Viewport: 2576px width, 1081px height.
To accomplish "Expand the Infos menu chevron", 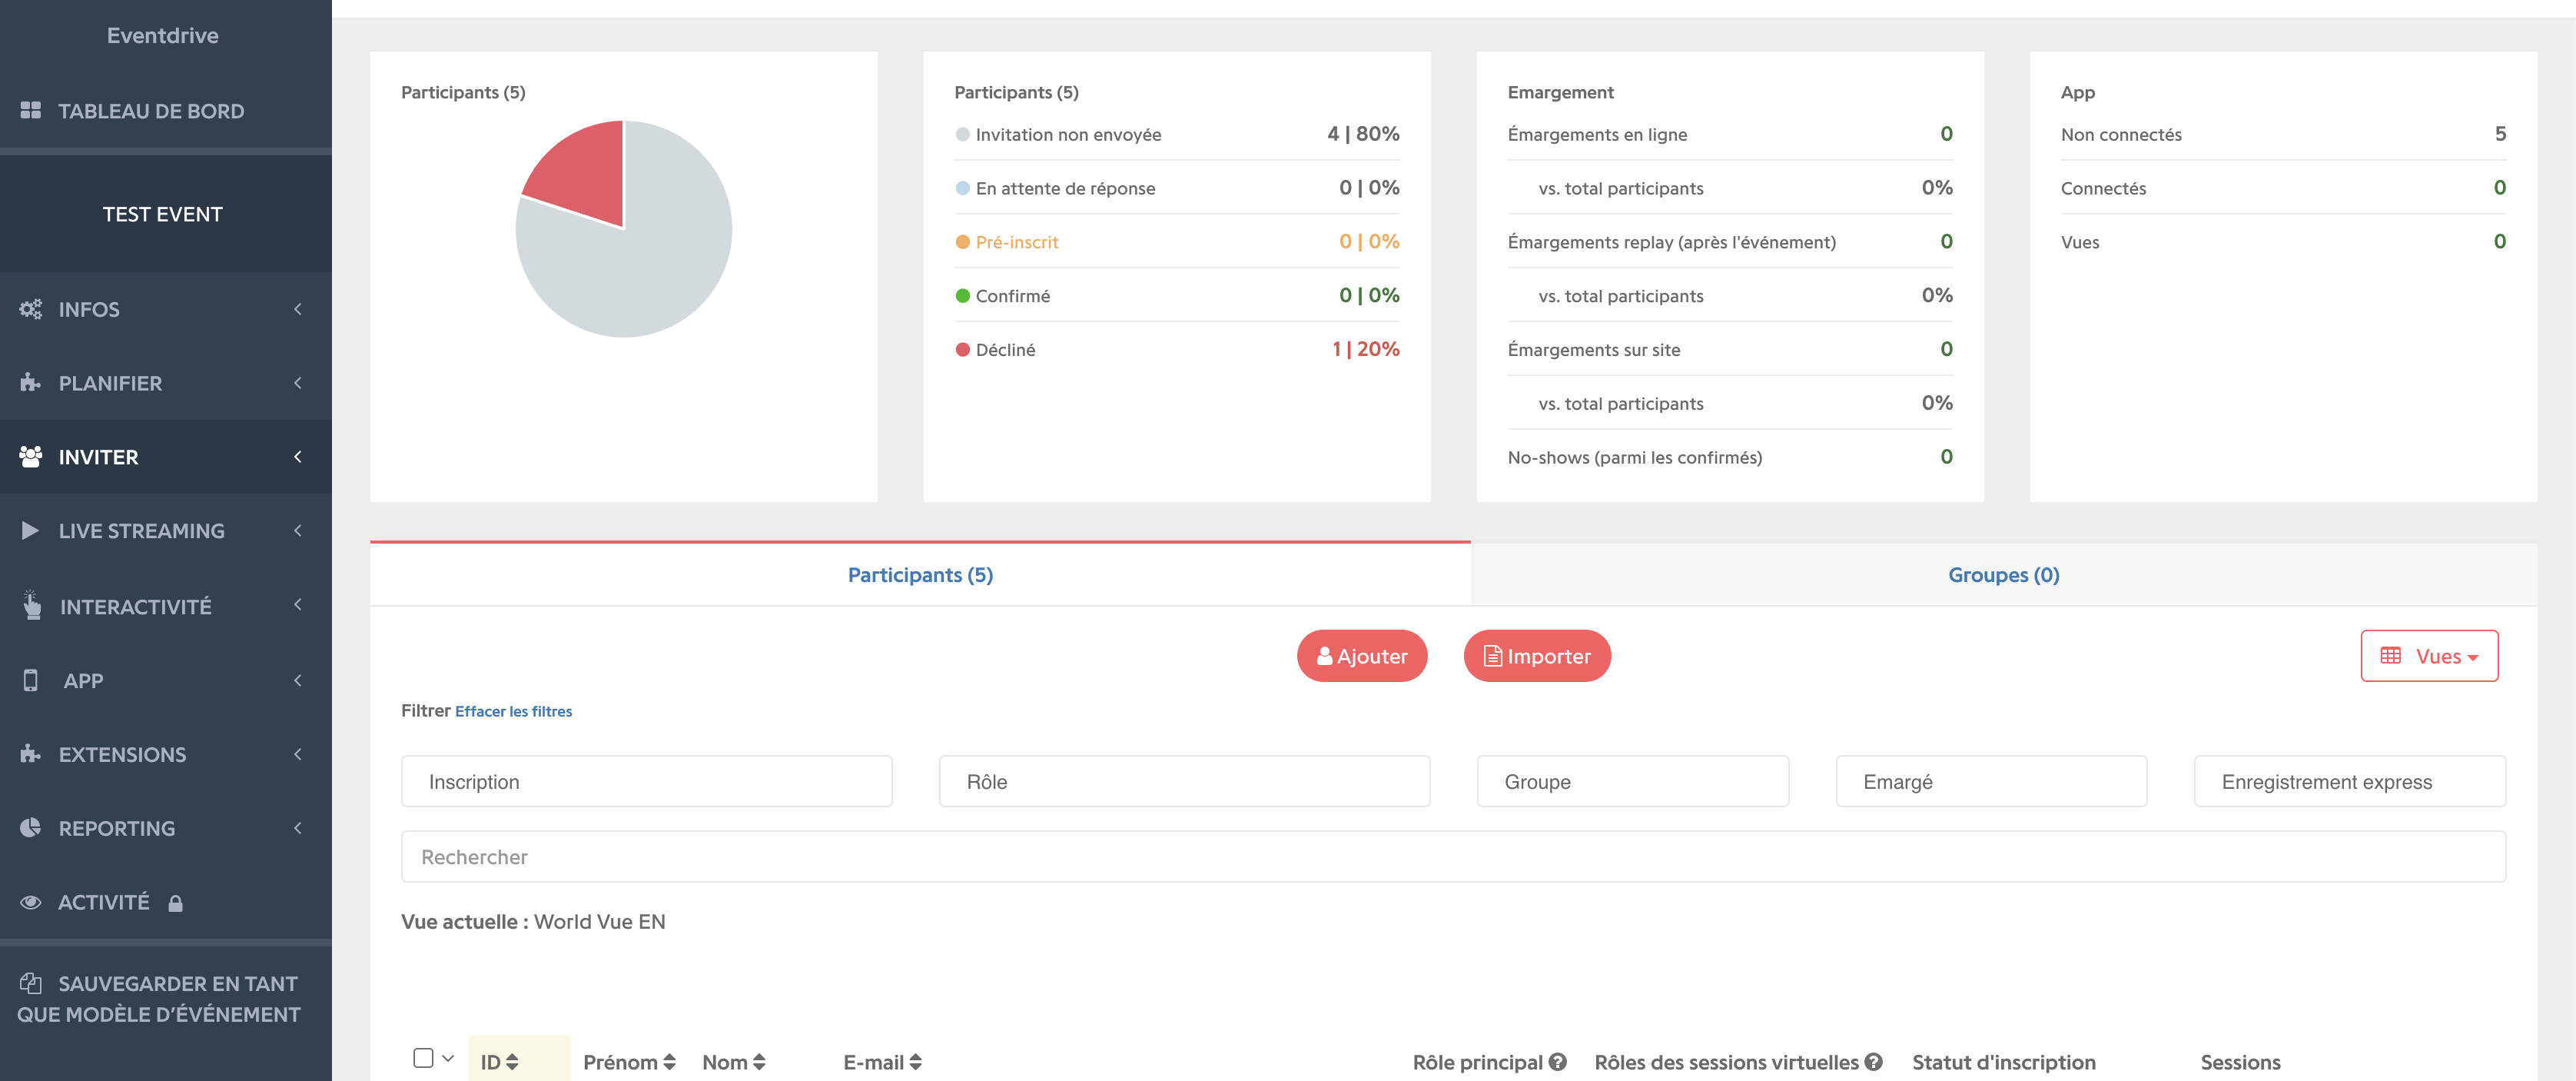I will [x=298, y=309].
